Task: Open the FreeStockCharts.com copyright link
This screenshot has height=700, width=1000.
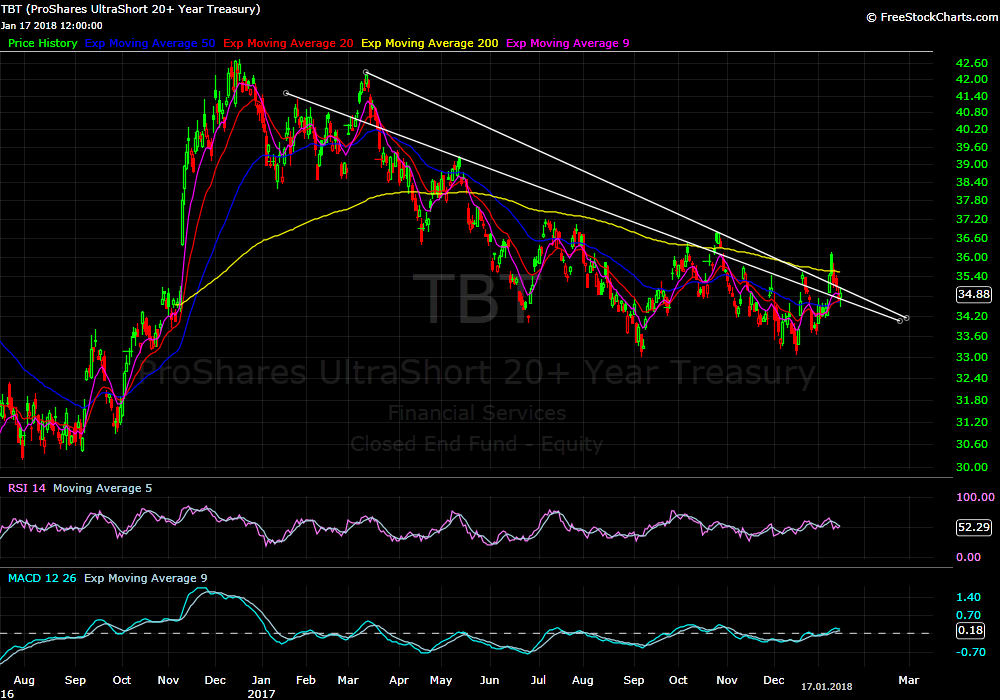Action: pos(932,17)
